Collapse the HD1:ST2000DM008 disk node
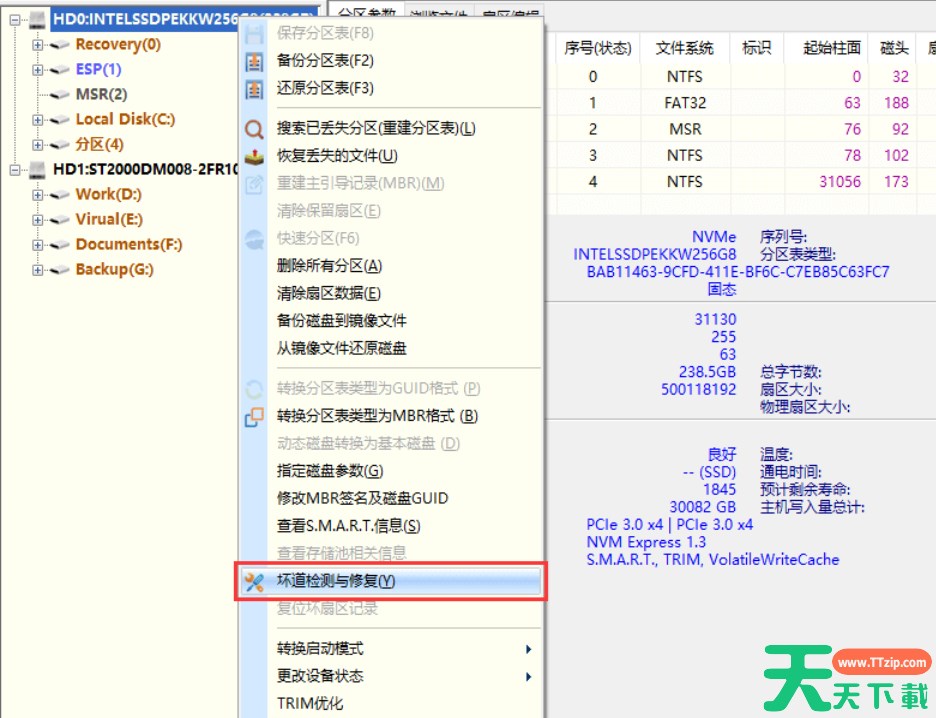 coord(14,170)
